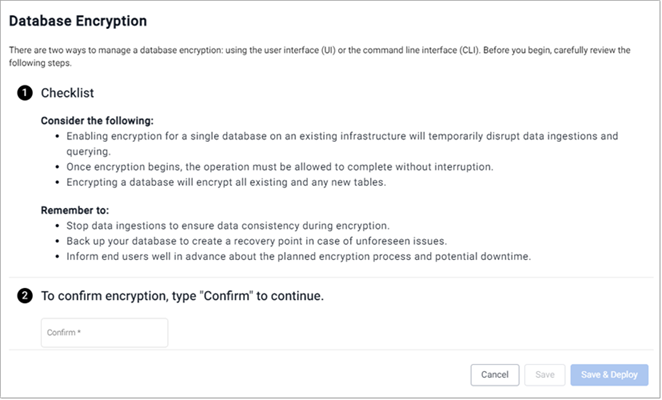This screenshot has width=662, height=400.
Task: Click the step 1 numbered circle icon
Action: [x=23, y=92]
